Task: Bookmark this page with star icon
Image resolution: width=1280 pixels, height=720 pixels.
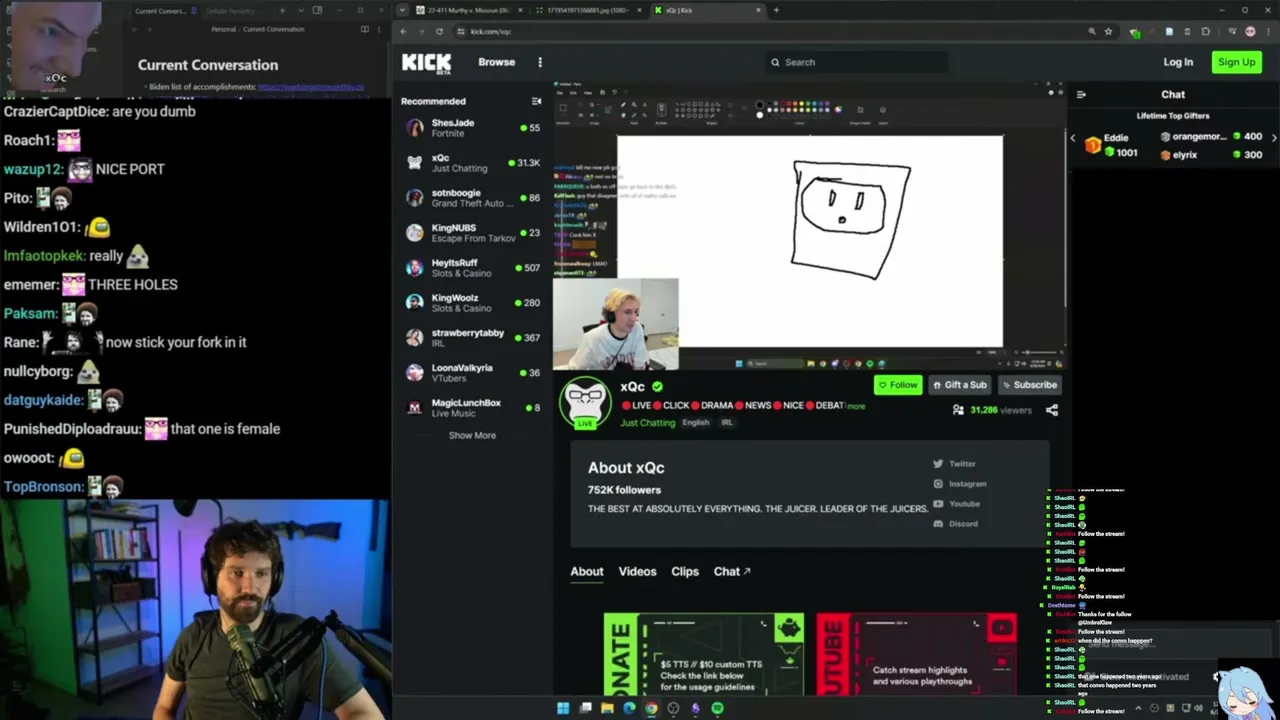Action: (x=1108, y=31)
